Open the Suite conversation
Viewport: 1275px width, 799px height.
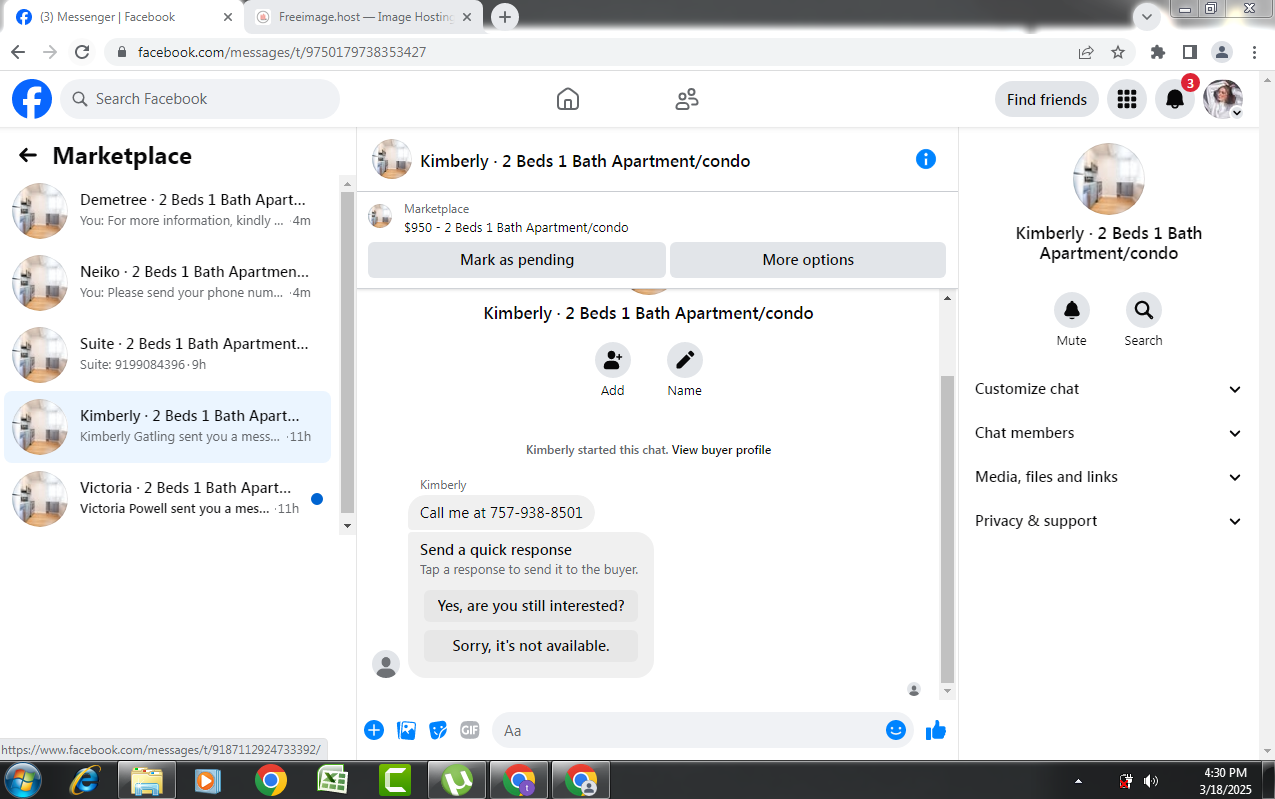168,354
